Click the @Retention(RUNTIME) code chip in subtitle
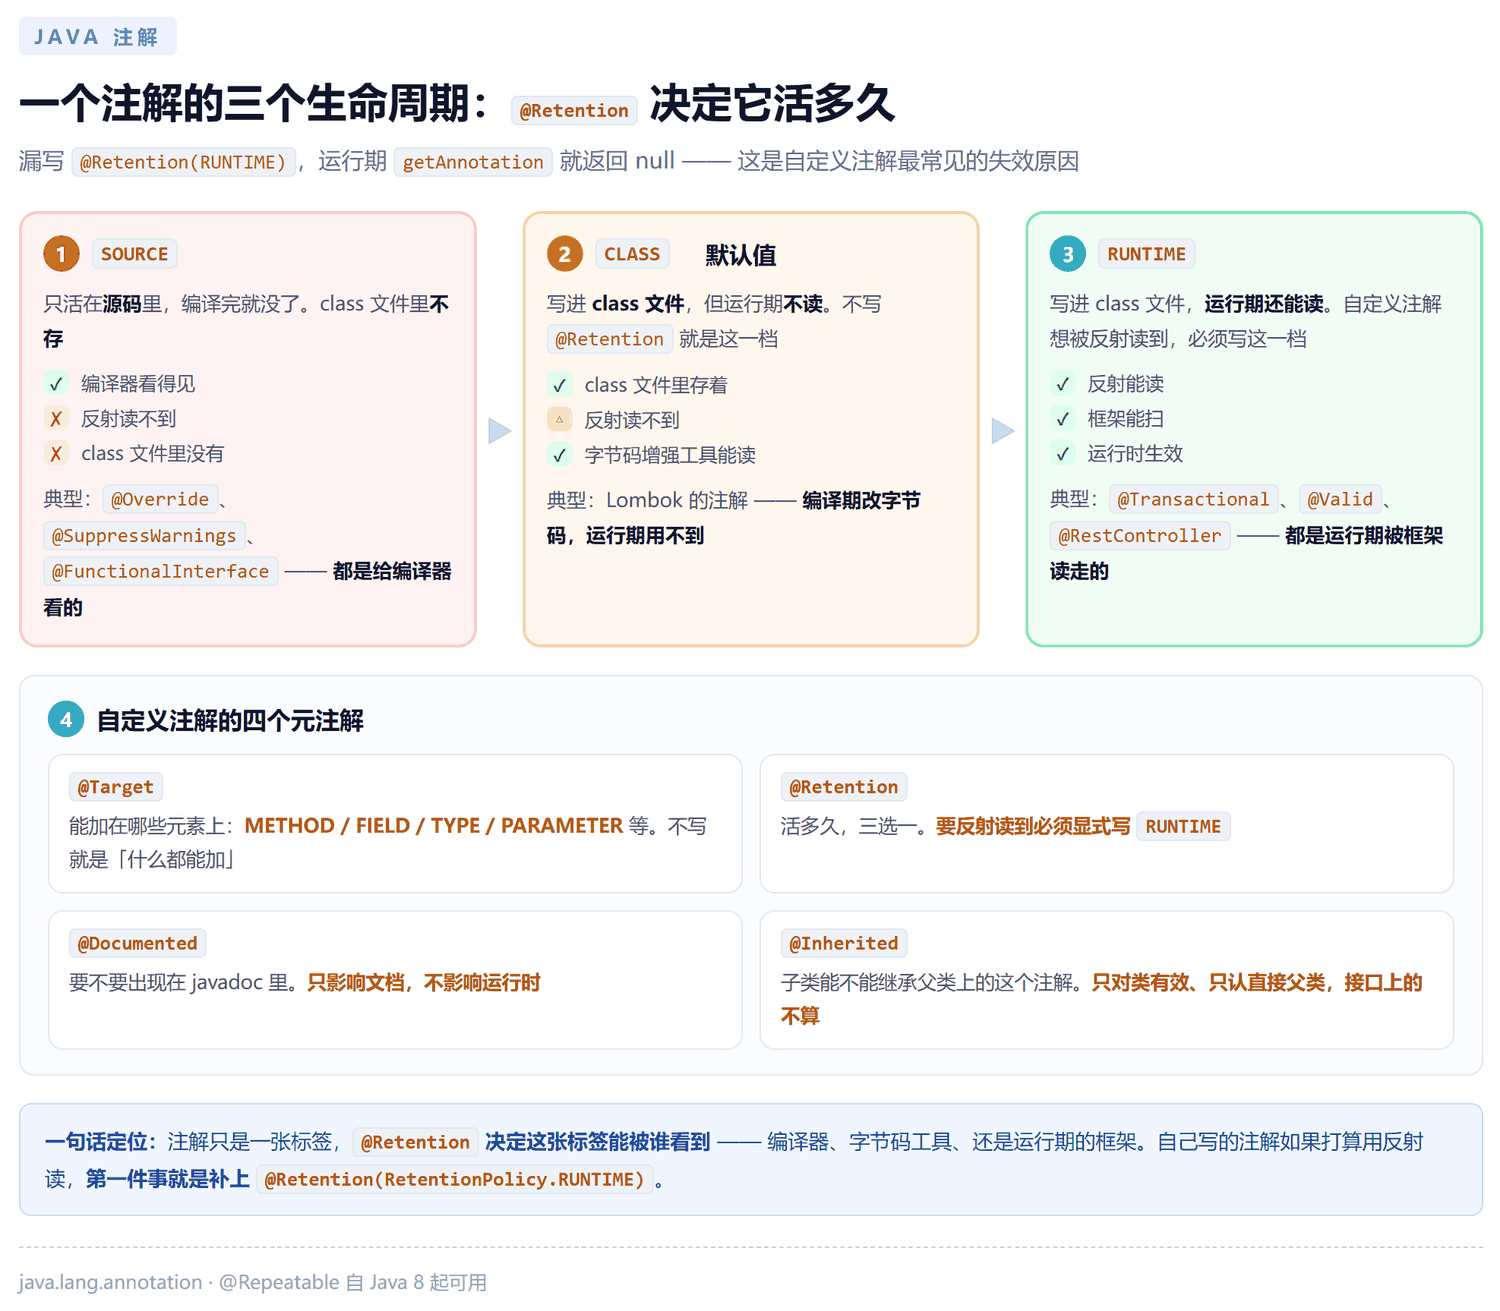Screen dimensions: 1500x1311 pyautogui.click(x=183, y=162)
